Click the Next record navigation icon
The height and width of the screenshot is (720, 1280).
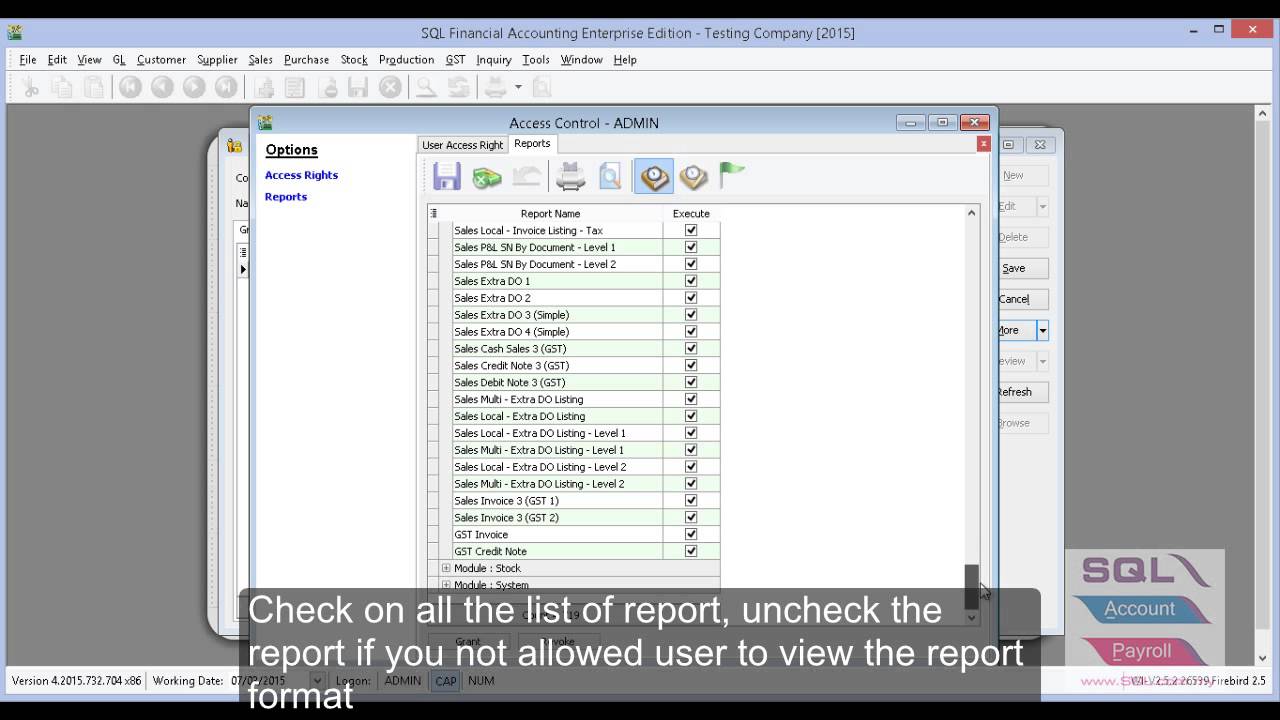pyautogui.click(x=194, y=87)
